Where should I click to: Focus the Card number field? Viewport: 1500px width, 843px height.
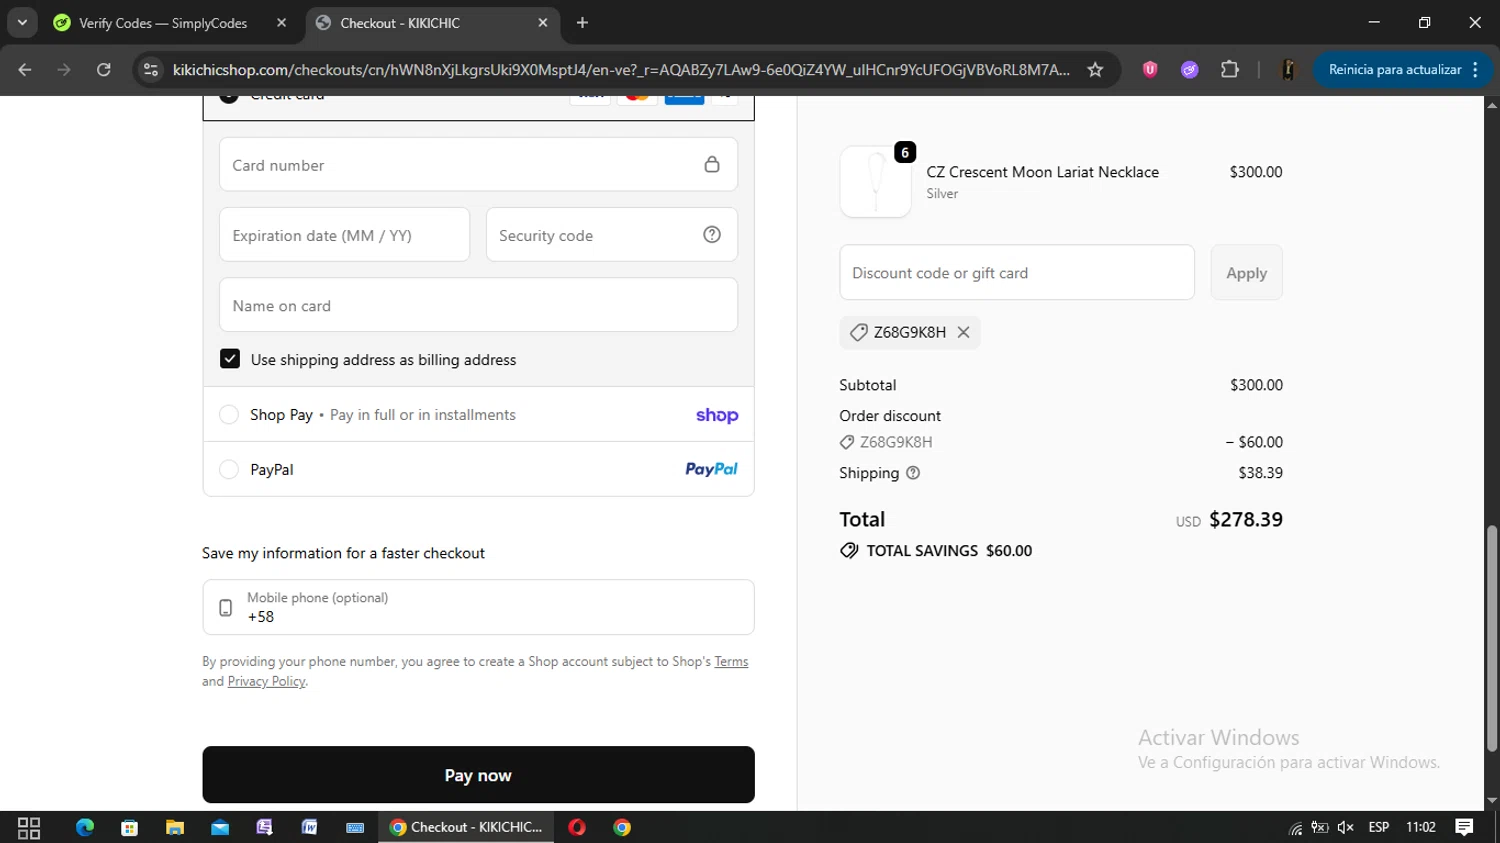point(478,164)
